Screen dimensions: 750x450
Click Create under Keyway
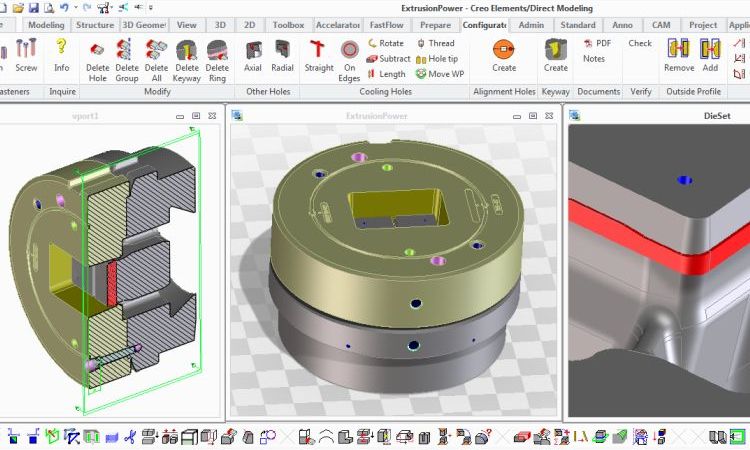pos(556,56)
